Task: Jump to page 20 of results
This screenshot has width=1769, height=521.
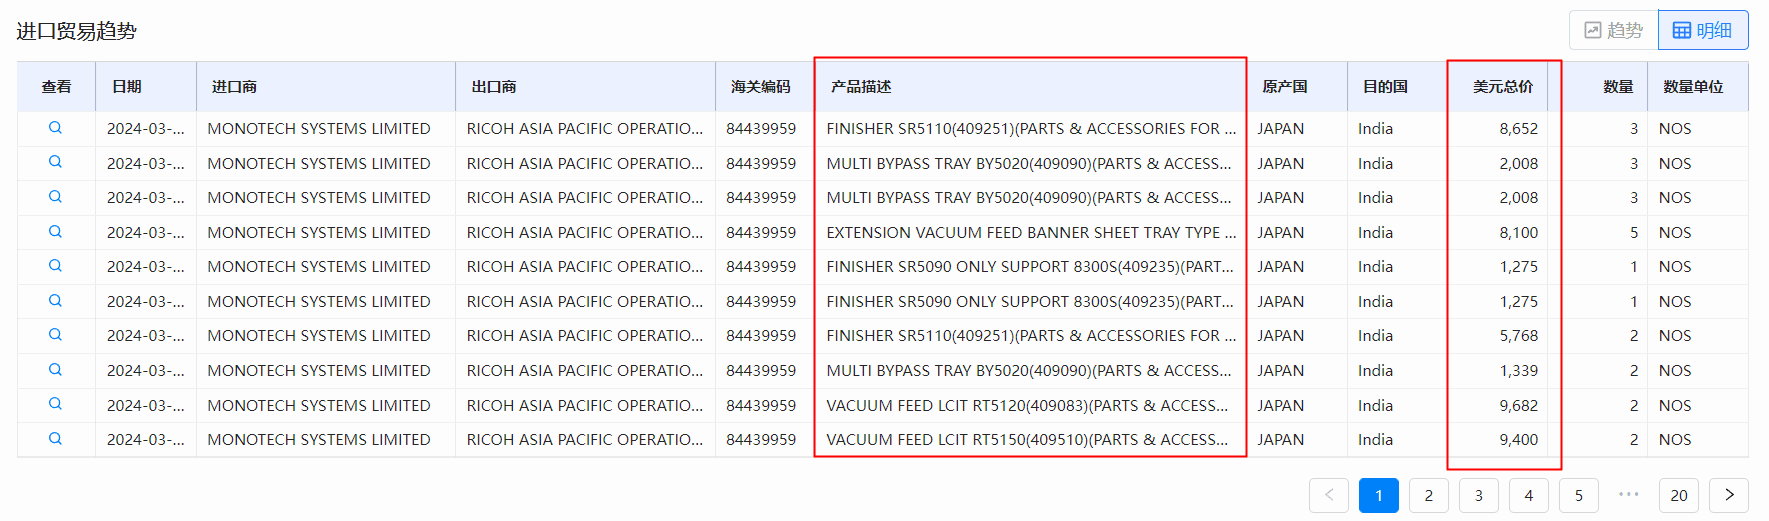Action: click(x=1679, y=495)
